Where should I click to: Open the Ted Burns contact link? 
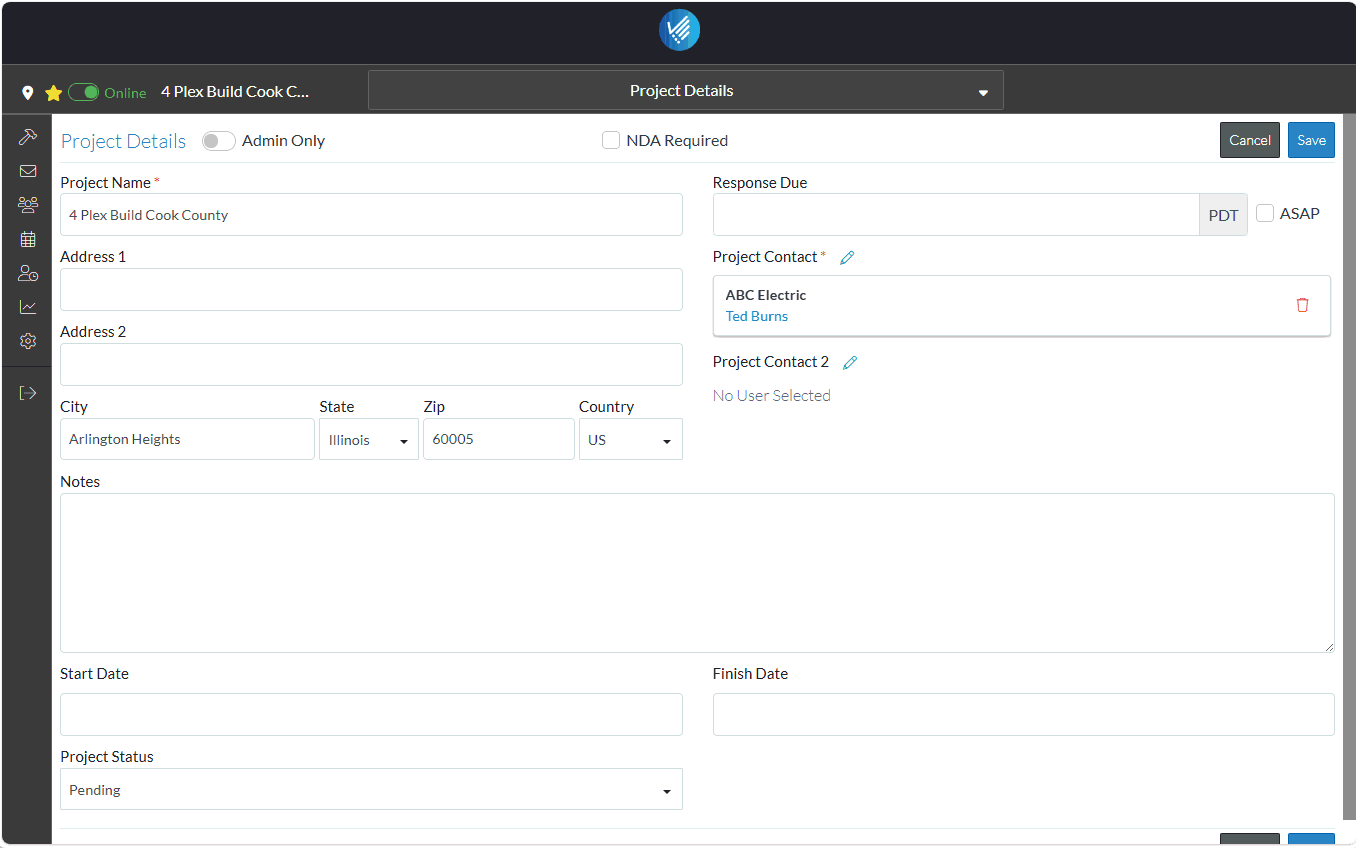click(x=756, y=316)
